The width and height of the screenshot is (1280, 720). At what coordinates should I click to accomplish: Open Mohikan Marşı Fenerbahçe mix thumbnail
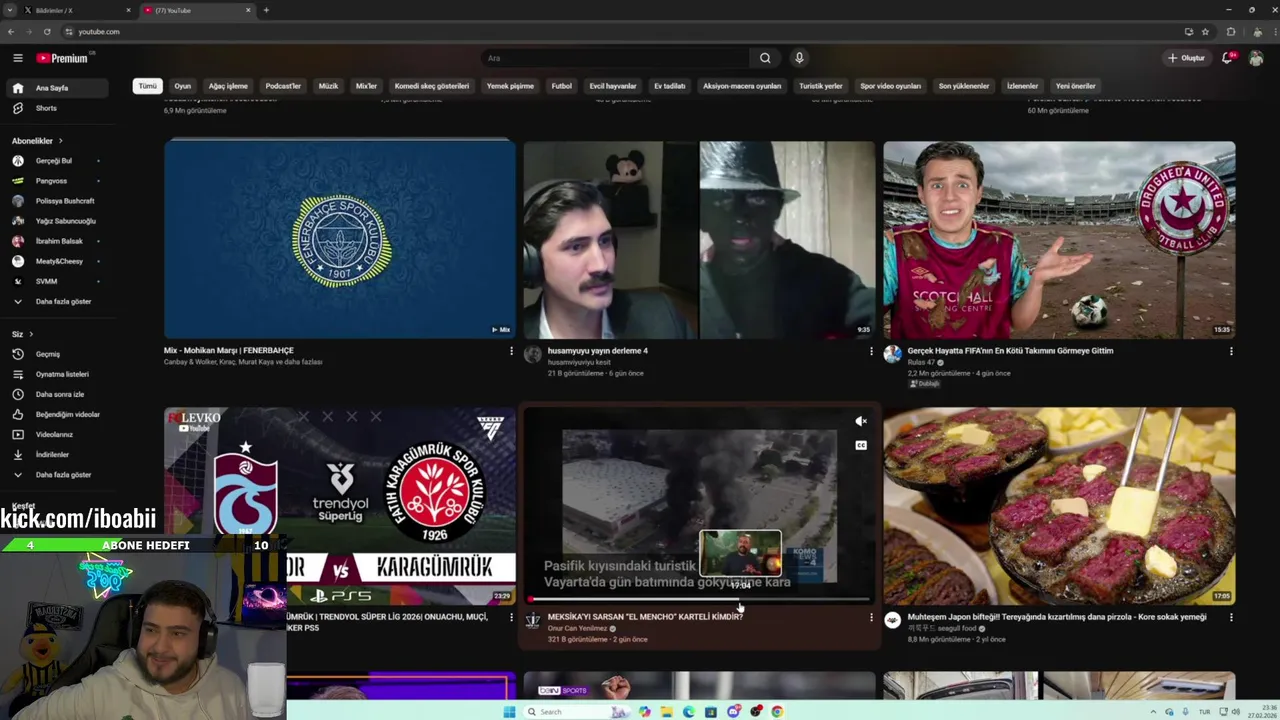[x=340, y=240]
